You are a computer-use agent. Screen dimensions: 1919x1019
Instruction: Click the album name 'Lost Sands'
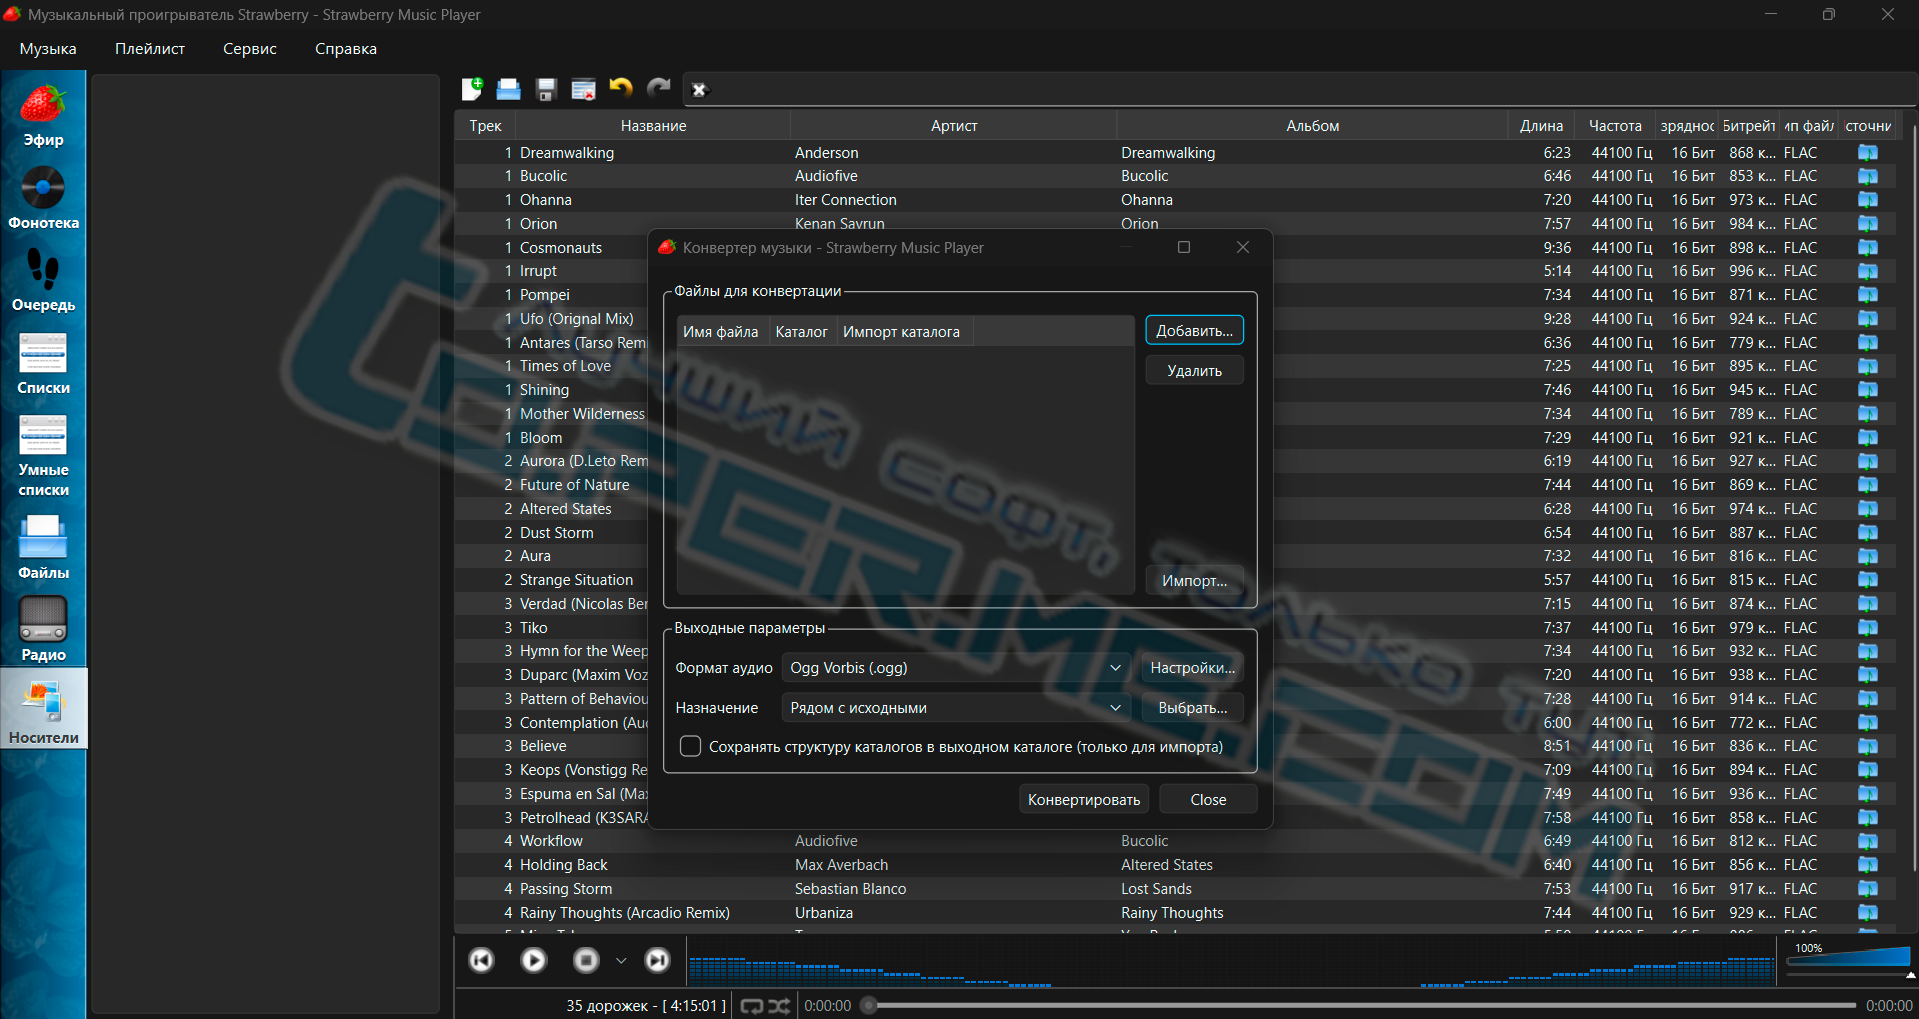coord(1156,889)
